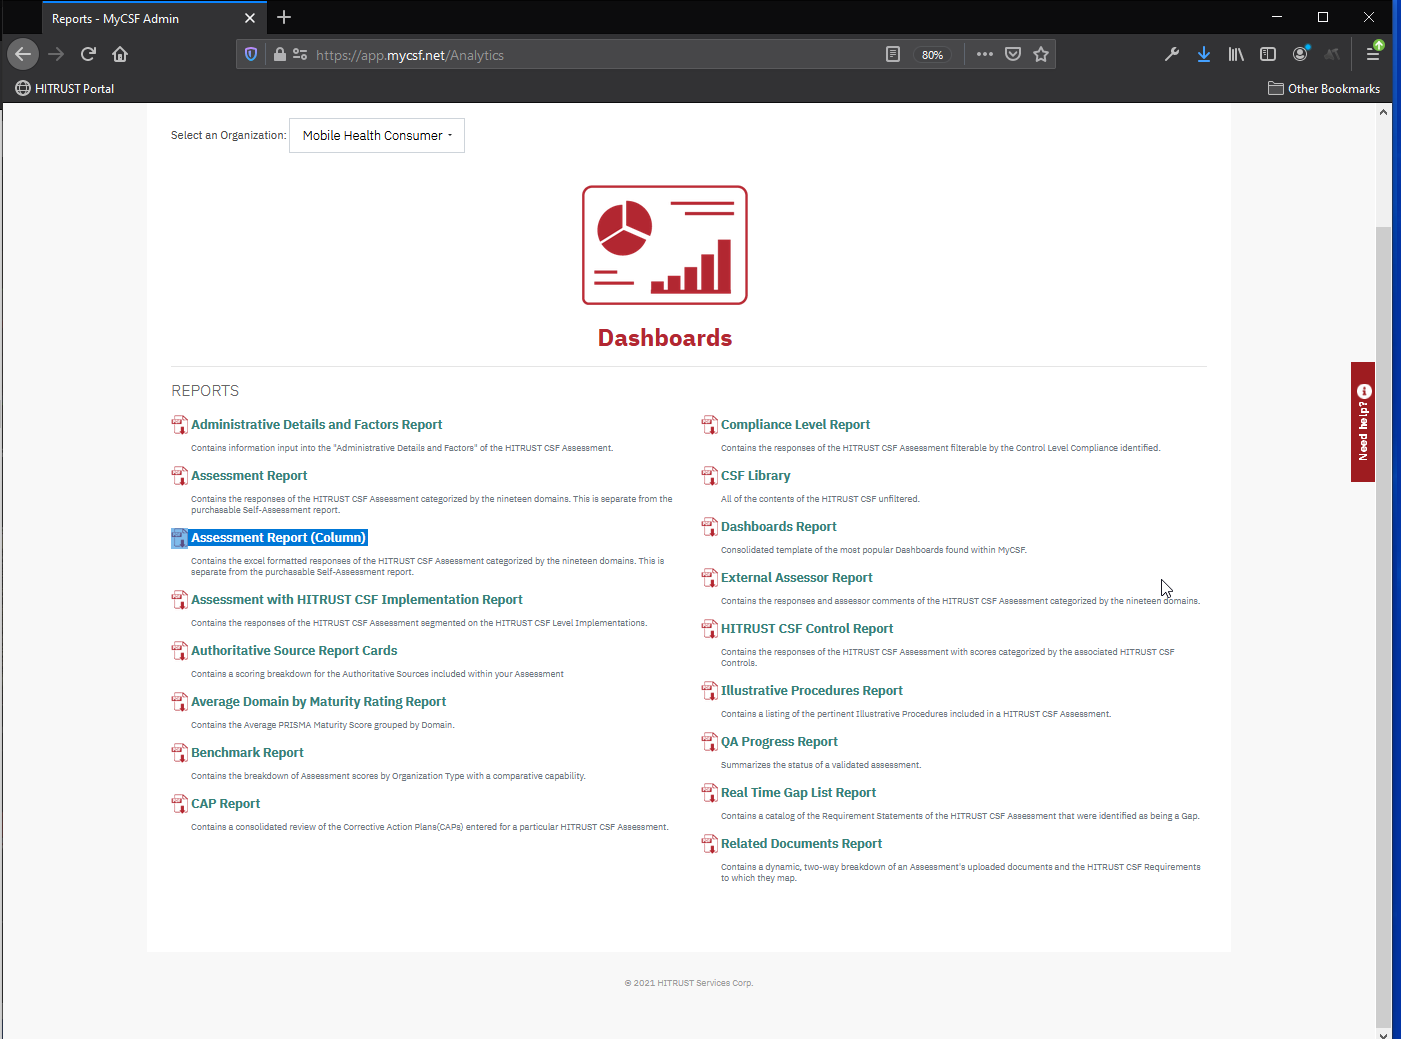Click the icon next to Assessment Report
The width and height of the screenshot is (1401, 1039).
coord(180,476)
